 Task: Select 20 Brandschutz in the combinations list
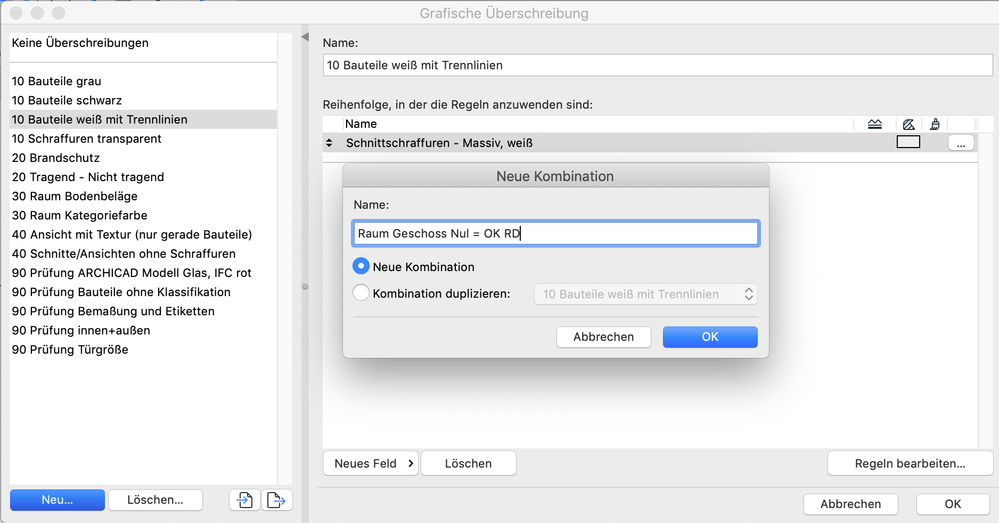pyautogui.click(x=56, y=158)
